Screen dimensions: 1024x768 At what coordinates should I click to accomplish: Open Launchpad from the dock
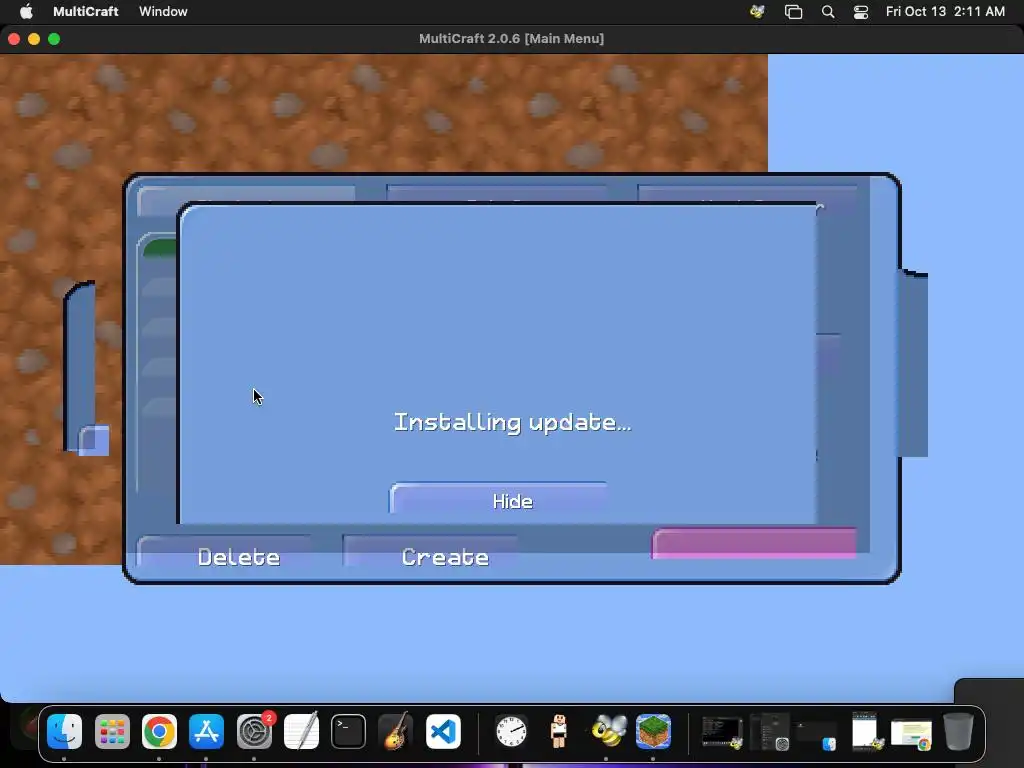(112, 731)
